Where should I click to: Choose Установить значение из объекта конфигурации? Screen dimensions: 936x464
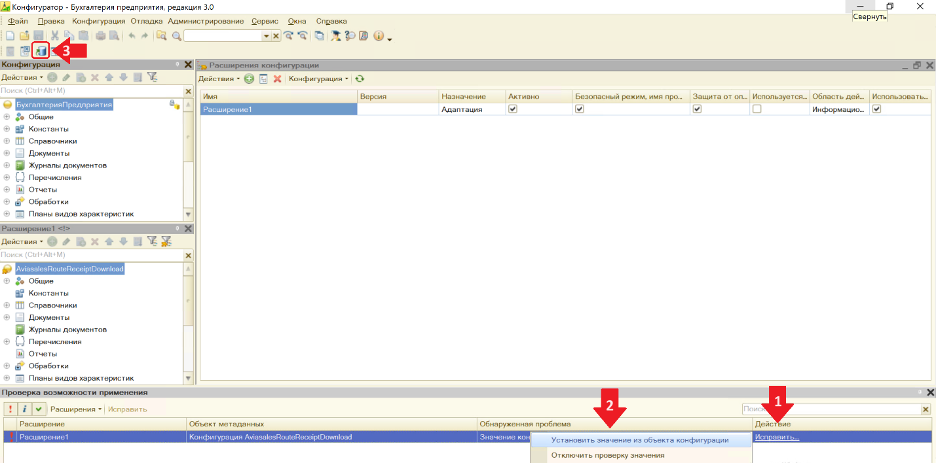tap(639, 440)
